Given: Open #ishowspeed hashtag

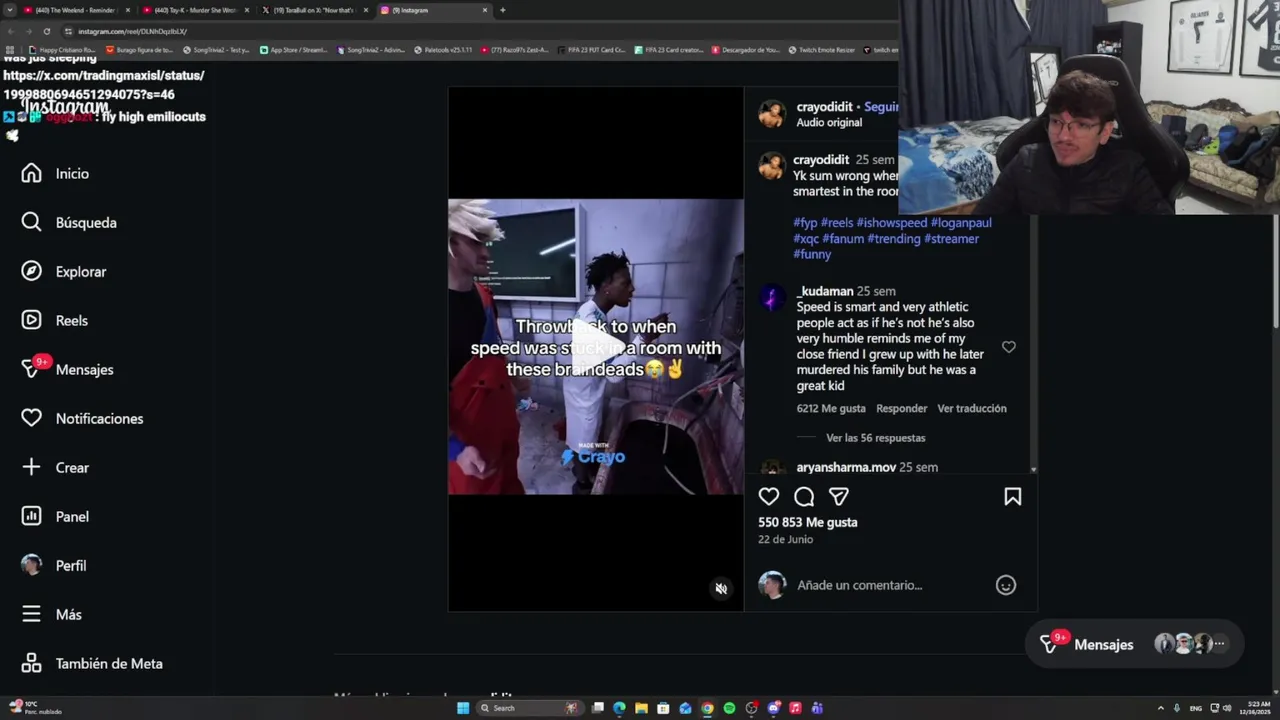Looking at the screenshot, I should [892, 222].
